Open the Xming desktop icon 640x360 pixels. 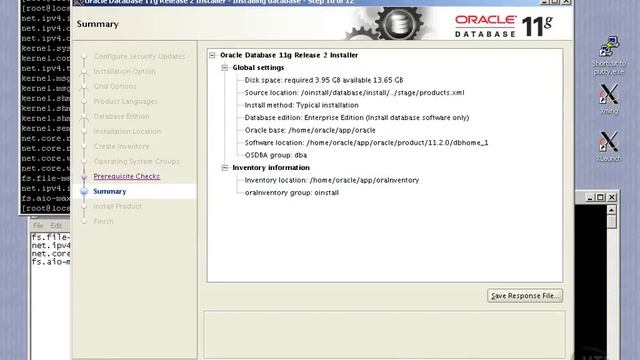609,99
